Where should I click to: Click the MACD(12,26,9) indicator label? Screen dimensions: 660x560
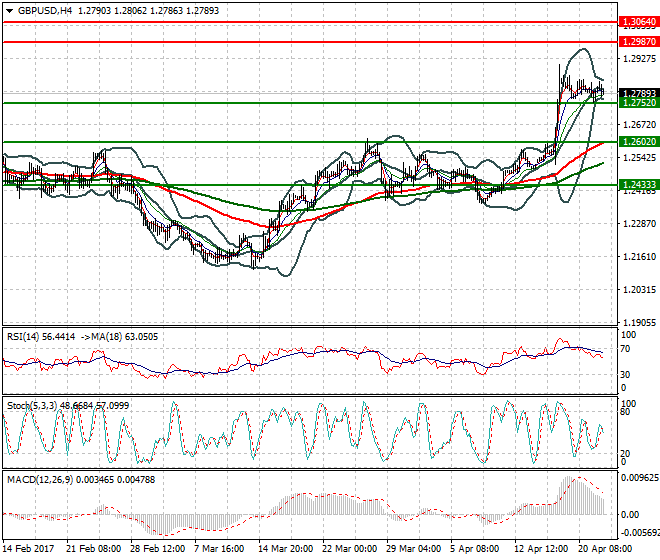[40, 480]
